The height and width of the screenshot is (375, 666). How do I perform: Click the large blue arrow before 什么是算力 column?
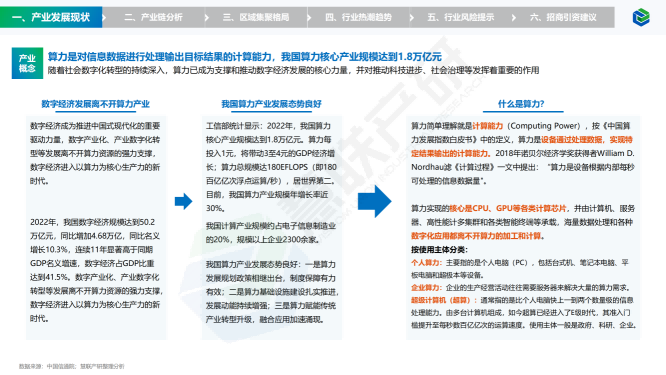pyautogui.click(x=374, y=202)
